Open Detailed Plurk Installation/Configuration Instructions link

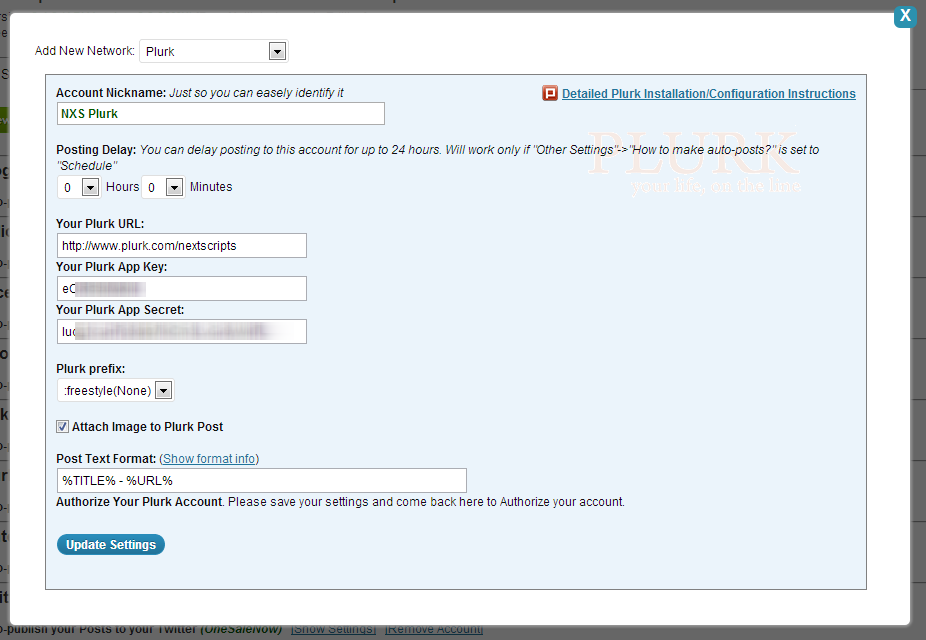click(x=709, y=94)
